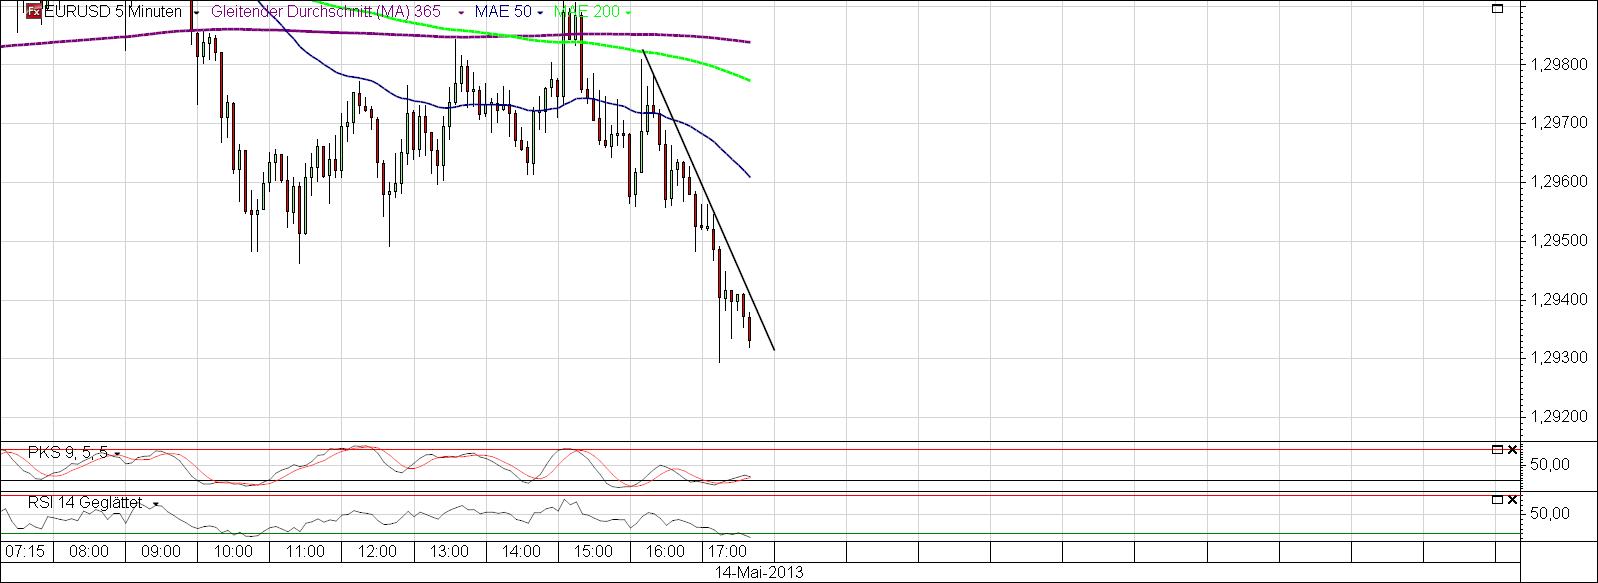The image size is (1598, 583).
Task: Click the Fx icon beside EURUSD
Action: tap(33, 12)
